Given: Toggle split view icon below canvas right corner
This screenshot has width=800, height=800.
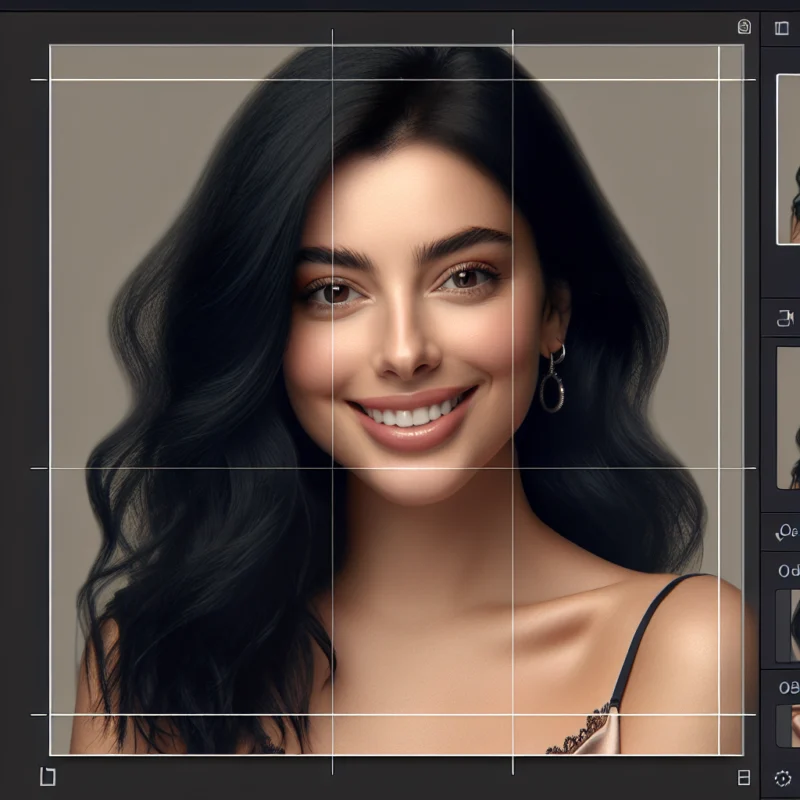Looking at the screenshot, I should (743, 777).
